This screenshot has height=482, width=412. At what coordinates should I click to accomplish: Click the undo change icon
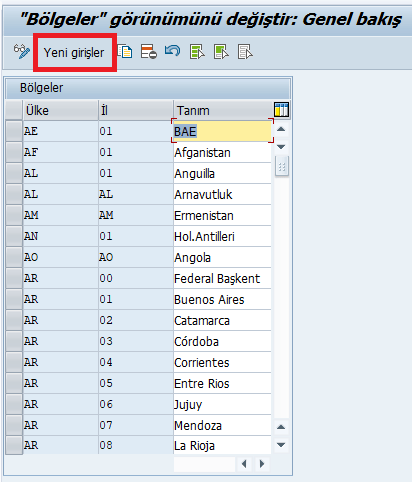173,51
